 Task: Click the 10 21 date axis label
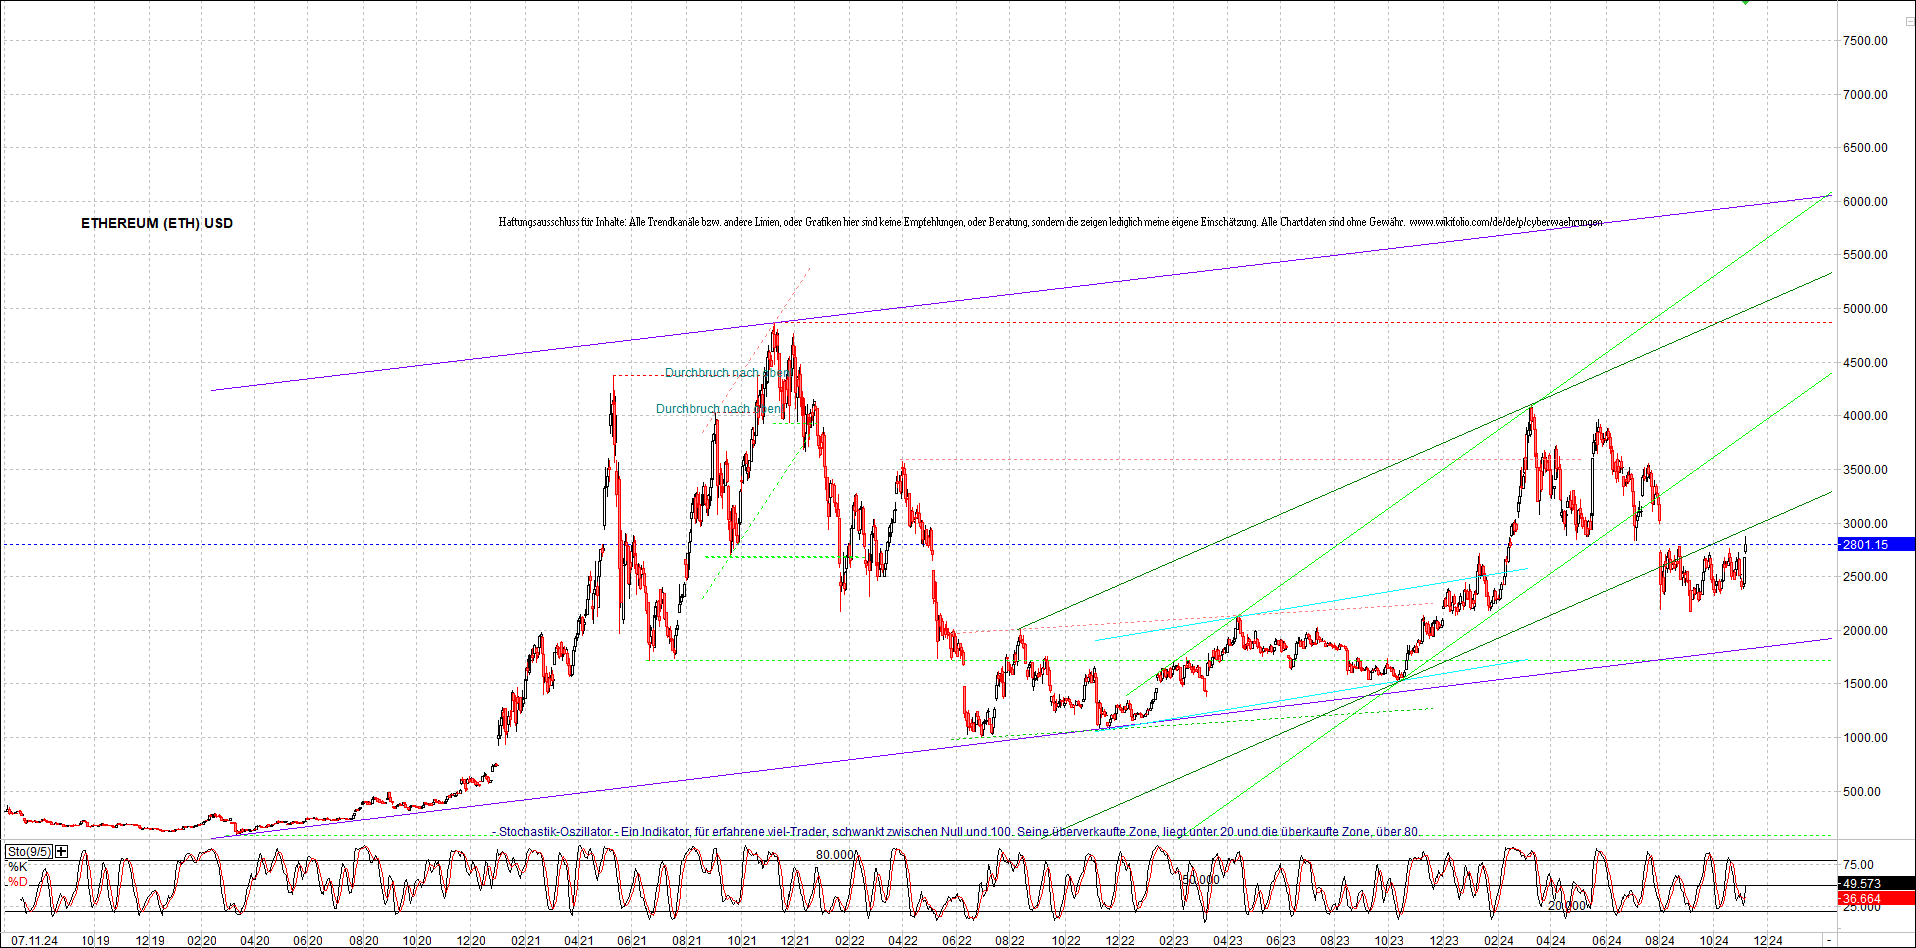(741, 941)
